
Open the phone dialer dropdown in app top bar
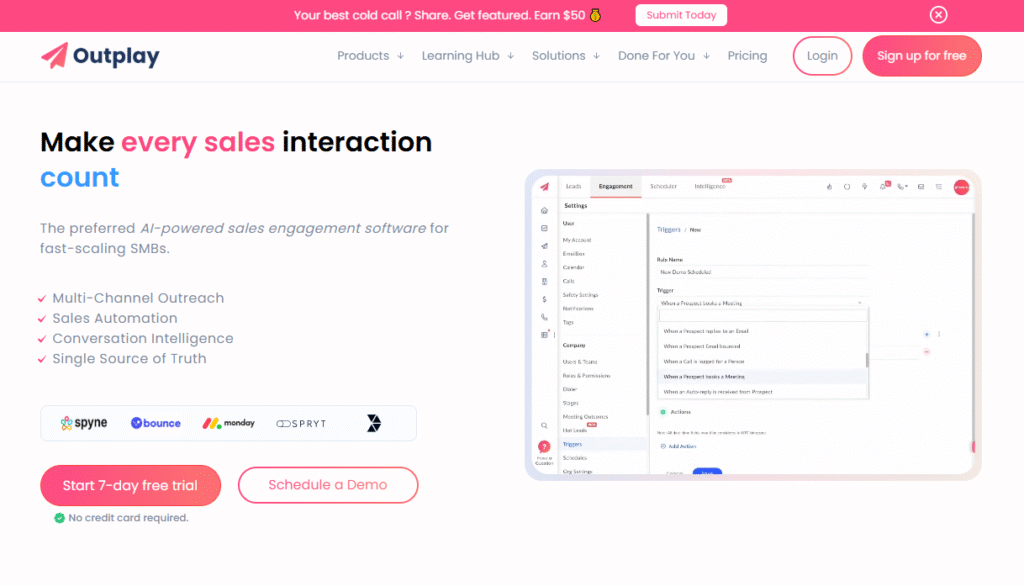coord(903,187)
